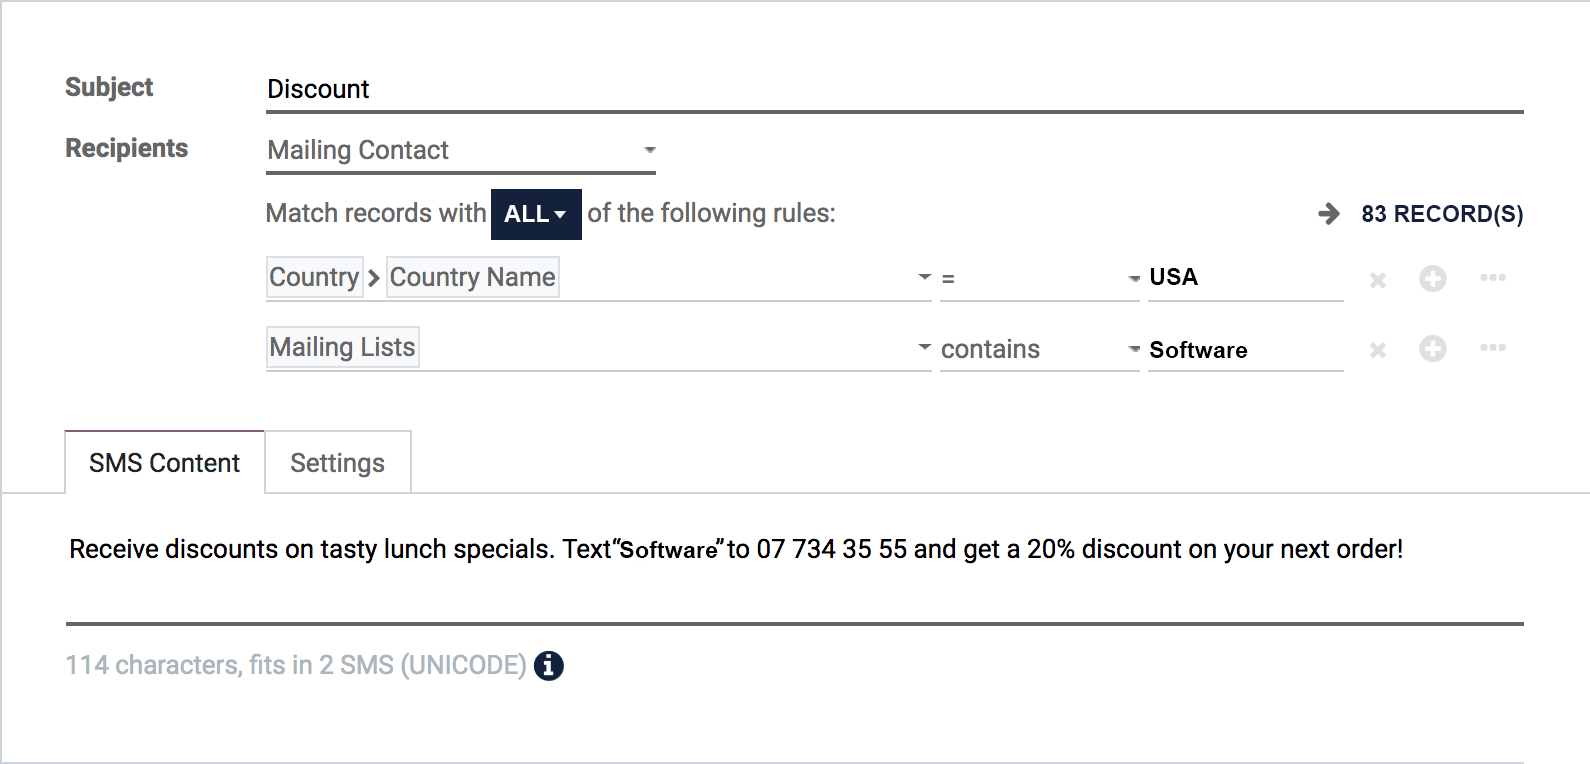Open ellipsis options on Mailing Lists row
The image size is (1590, 764).
click(1493, 348)
